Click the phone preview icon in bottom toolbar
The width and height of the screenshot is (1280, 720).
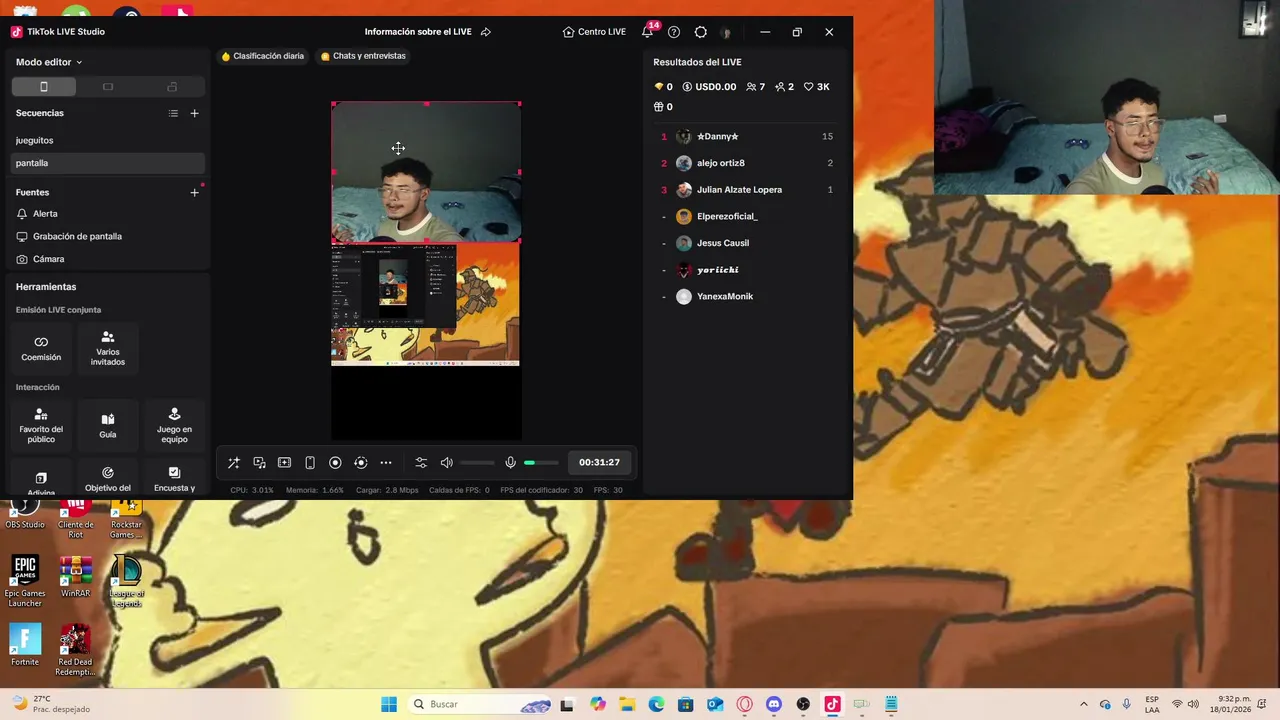310,462
